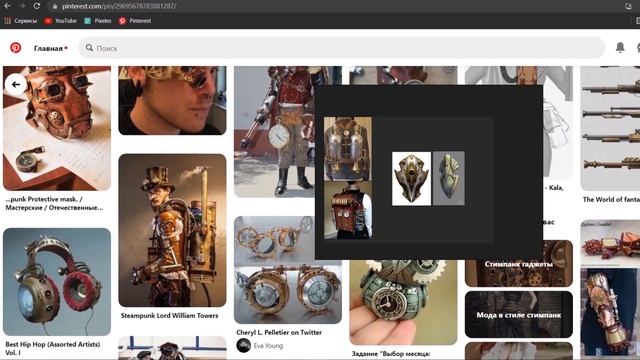Open the man with goggles pin image
Viewport: 640px width, 360px height.
[x=172, y=100]
